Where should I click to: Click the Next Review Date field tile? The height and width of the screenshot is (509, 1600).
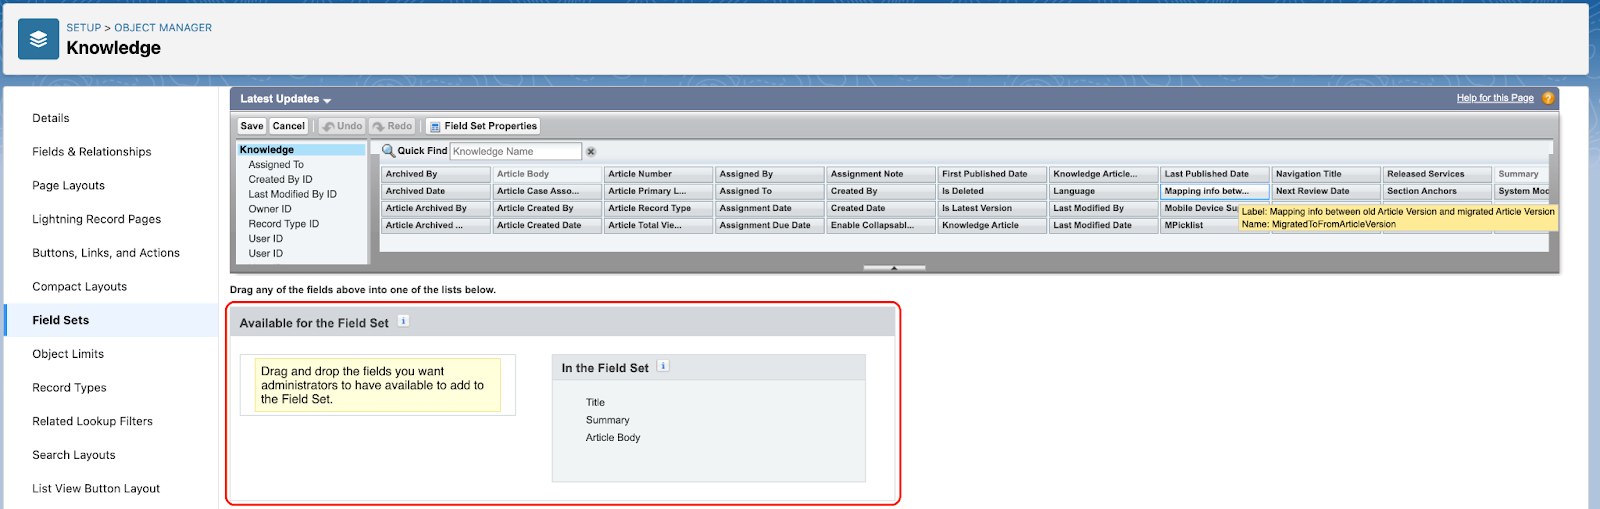[1326, 191]
